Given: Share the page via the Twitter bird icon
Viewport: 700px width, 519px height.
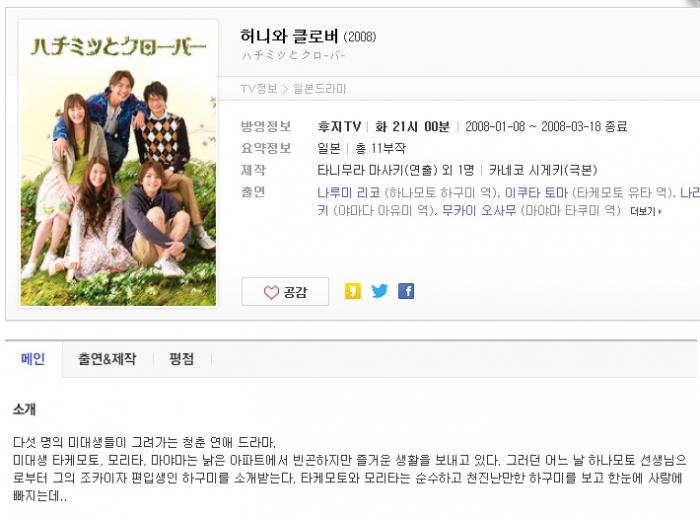Looking at the screenshot, I should coord(379,291).
